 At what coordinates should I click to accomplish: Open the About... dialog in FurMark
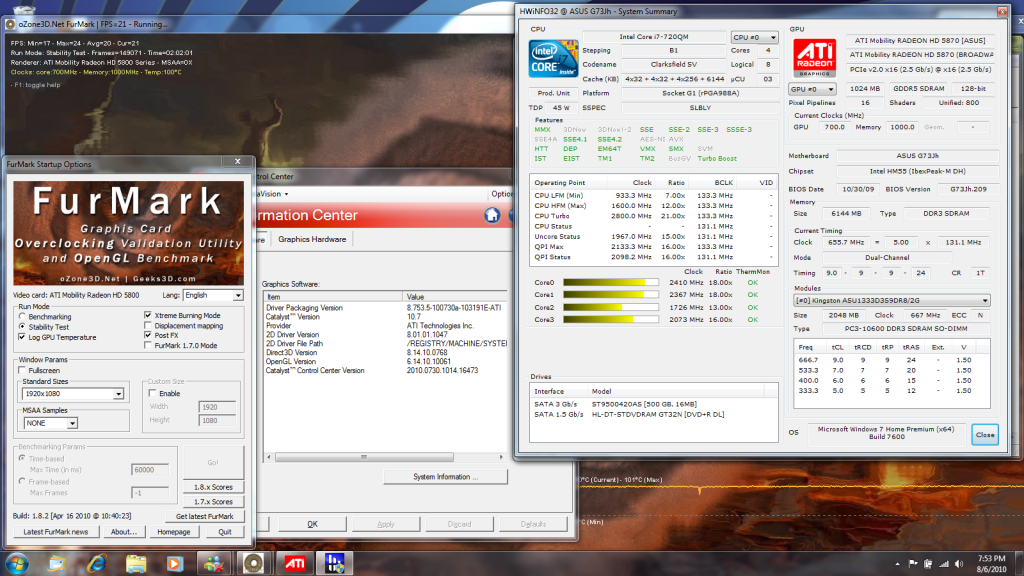[x=123, y=532]
